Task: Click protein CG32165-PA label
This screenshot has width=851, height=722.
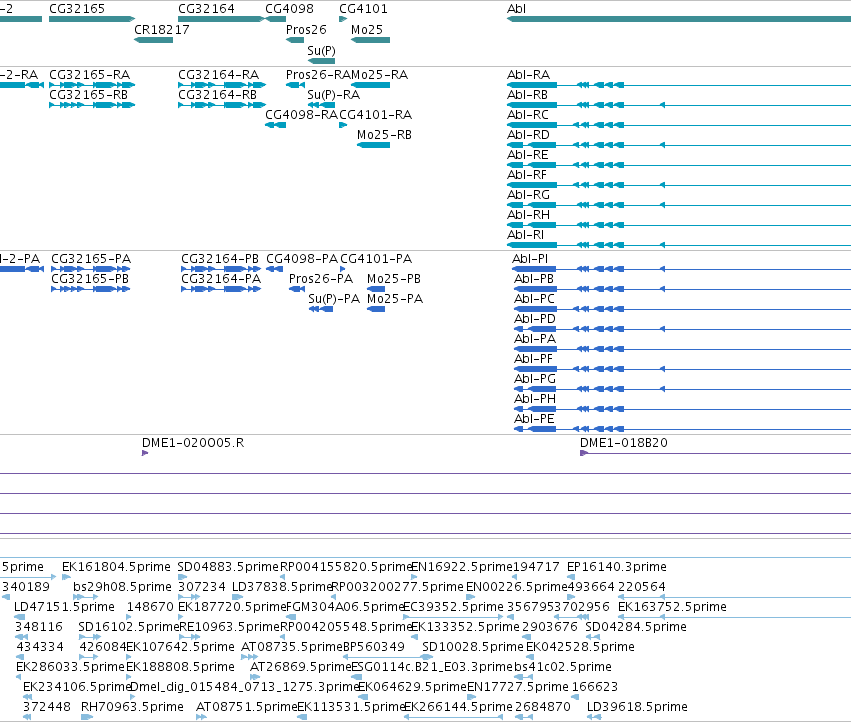Action: pos(91,258)
